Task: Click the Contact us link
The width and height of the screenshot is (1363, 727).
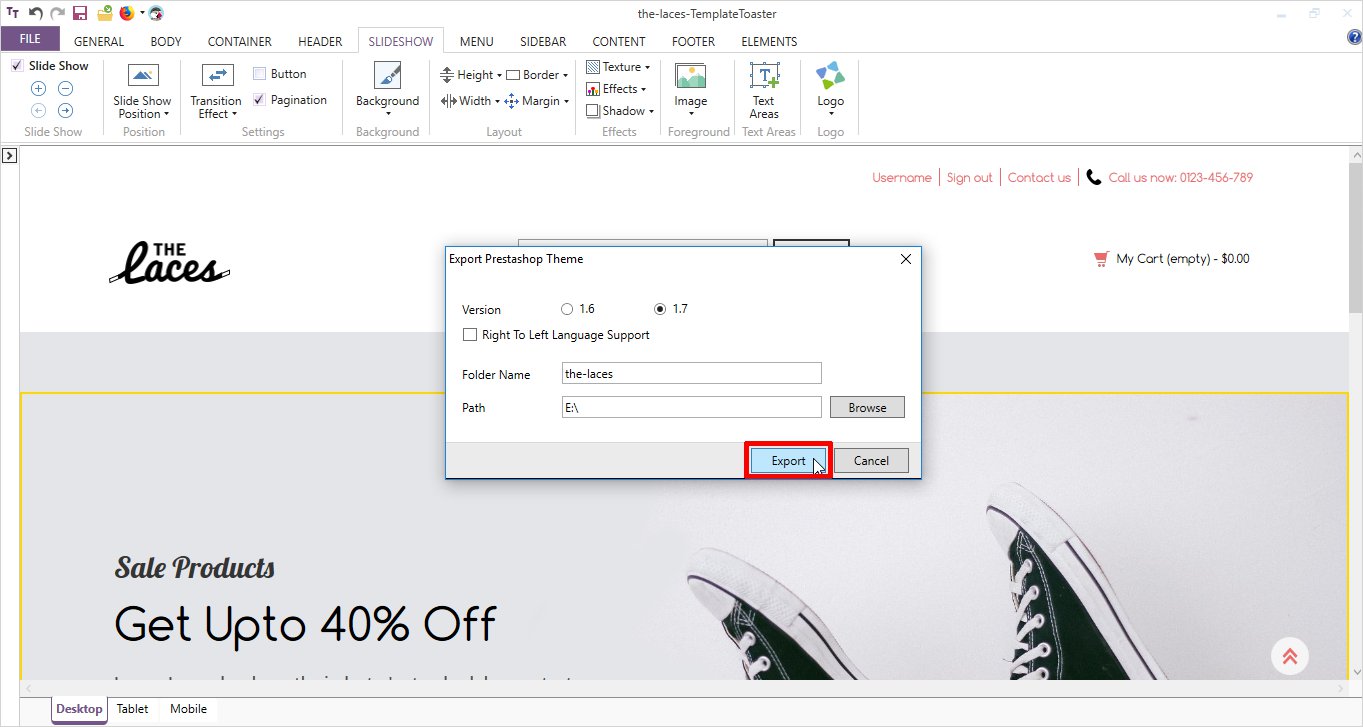Action: [x=1039, y=178]
